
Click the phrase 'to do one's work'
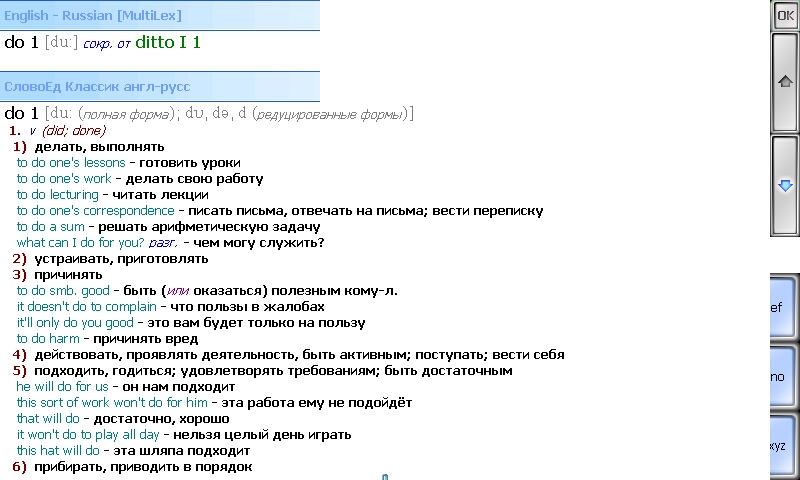click(64, 179)
